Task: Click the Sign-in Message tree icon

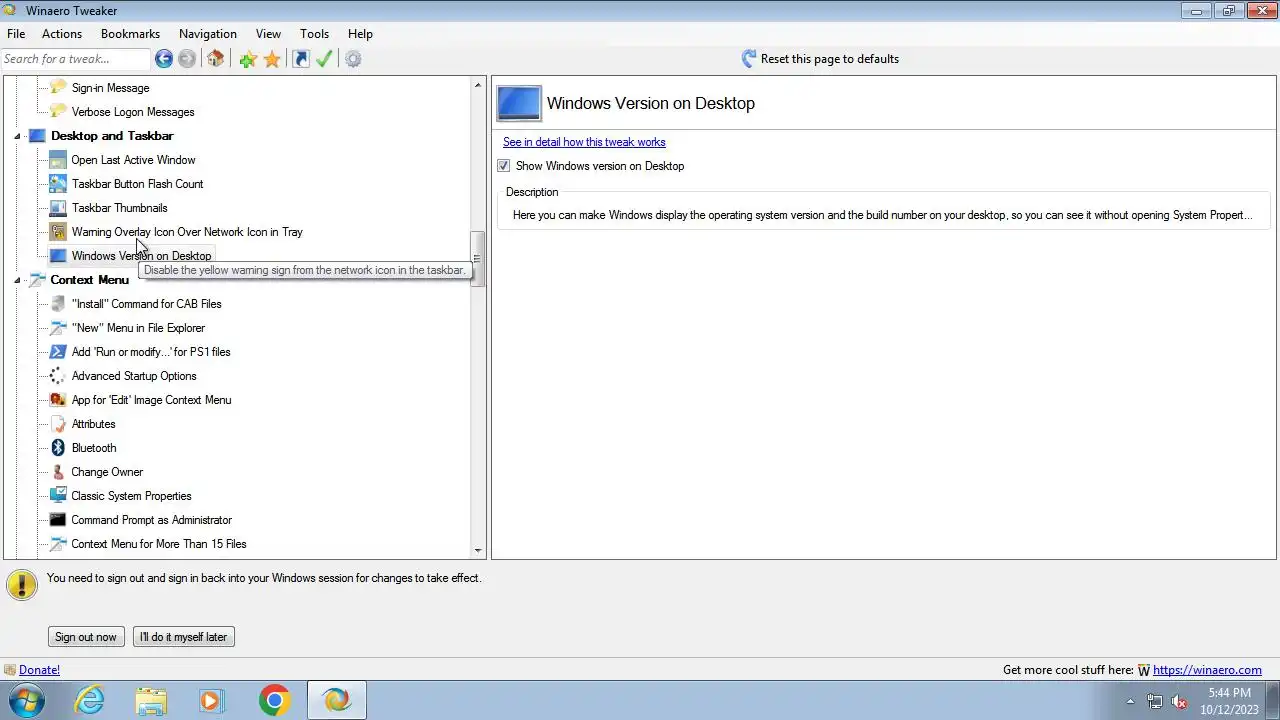Action: coord(58,88)
